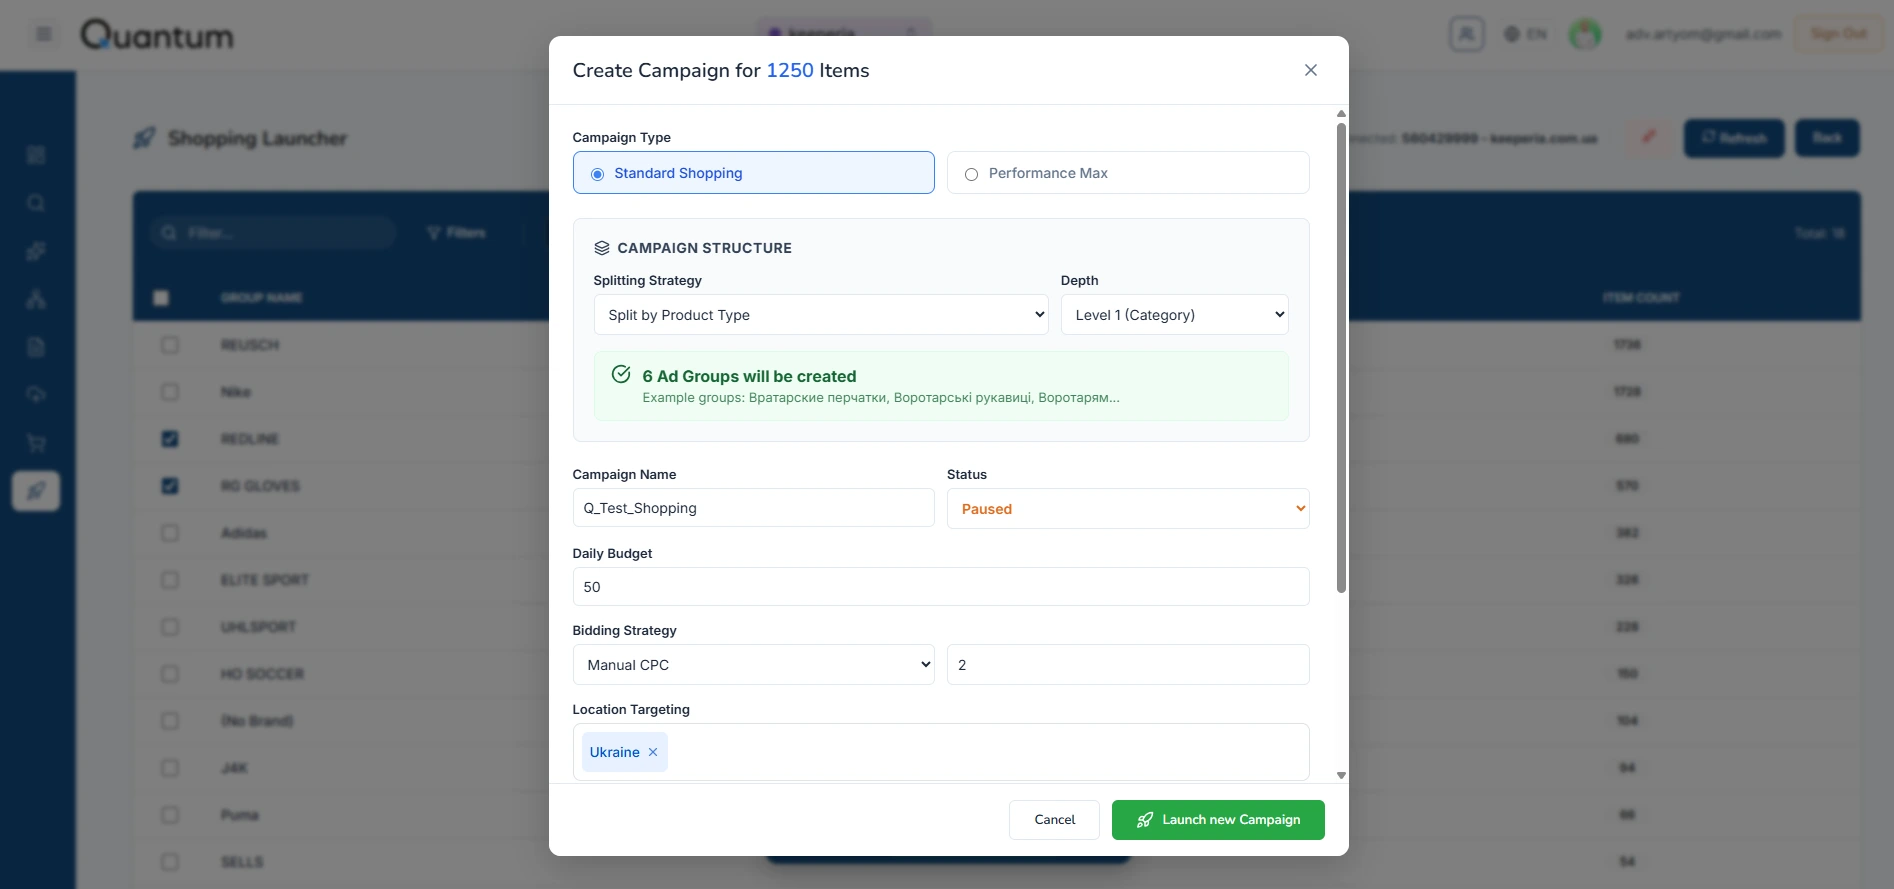Click the green checkmark ad groups icon
The height and width of the screenshot is (889, 1894).
(621, 375)
